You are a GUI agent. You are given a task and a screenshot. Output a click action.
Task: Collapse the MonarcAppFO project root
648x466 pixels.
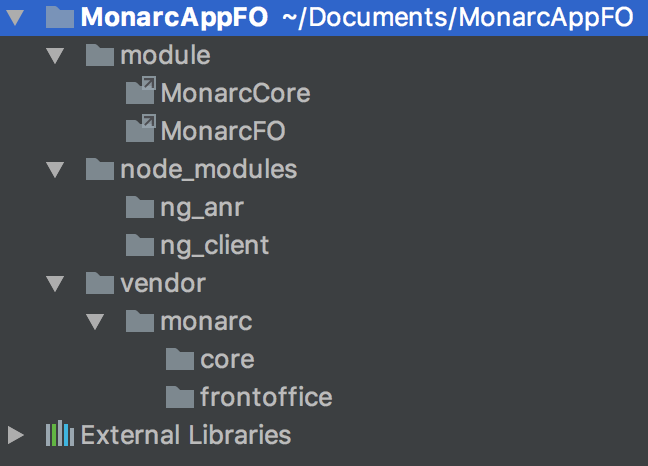click(x=15, y=17)
